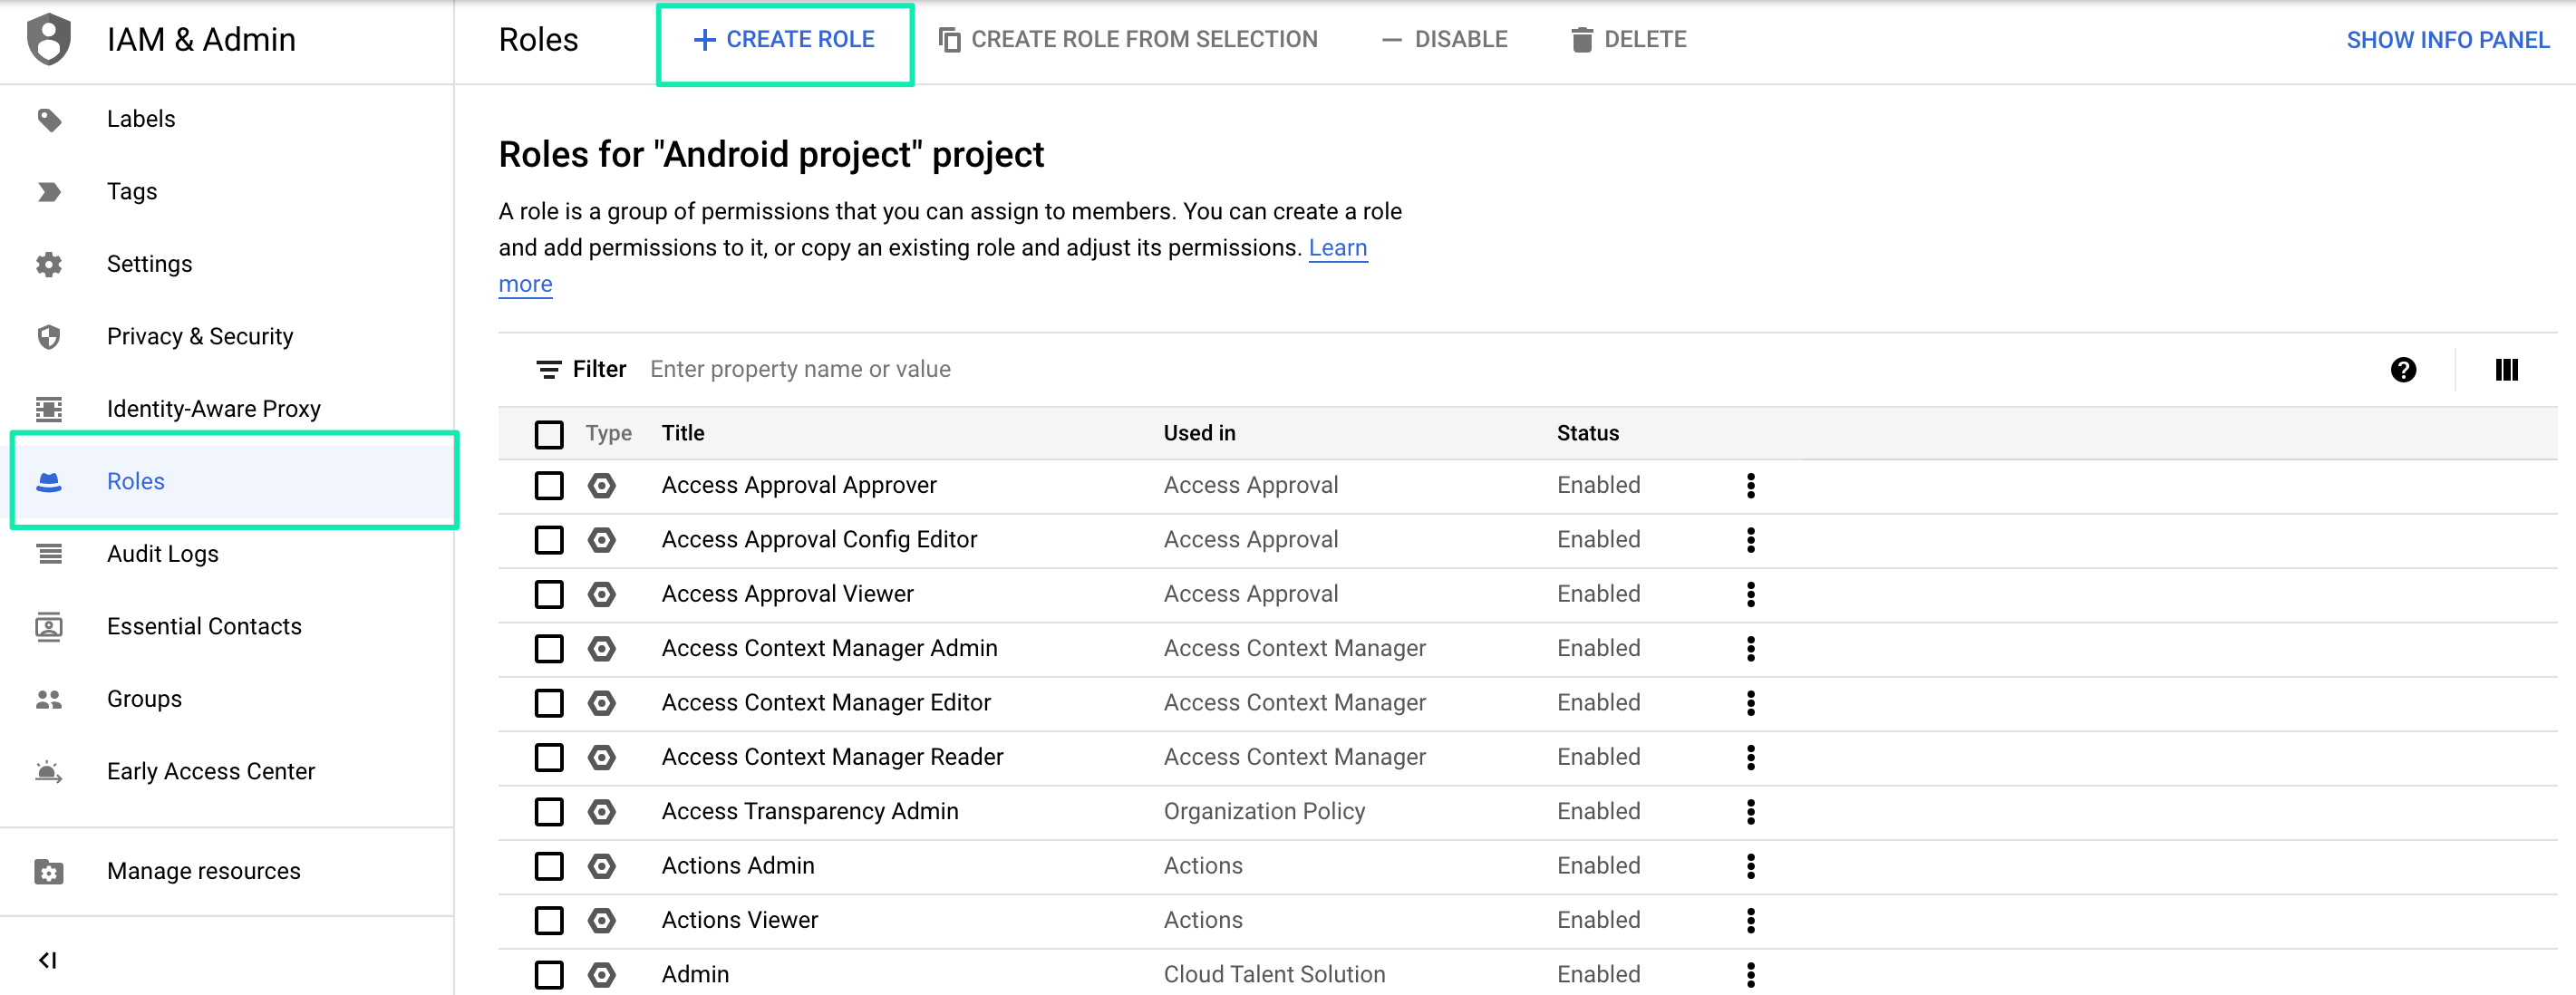Click the Manage resources folder icon
Screen dimensions: 2576x995
point(49,872)
